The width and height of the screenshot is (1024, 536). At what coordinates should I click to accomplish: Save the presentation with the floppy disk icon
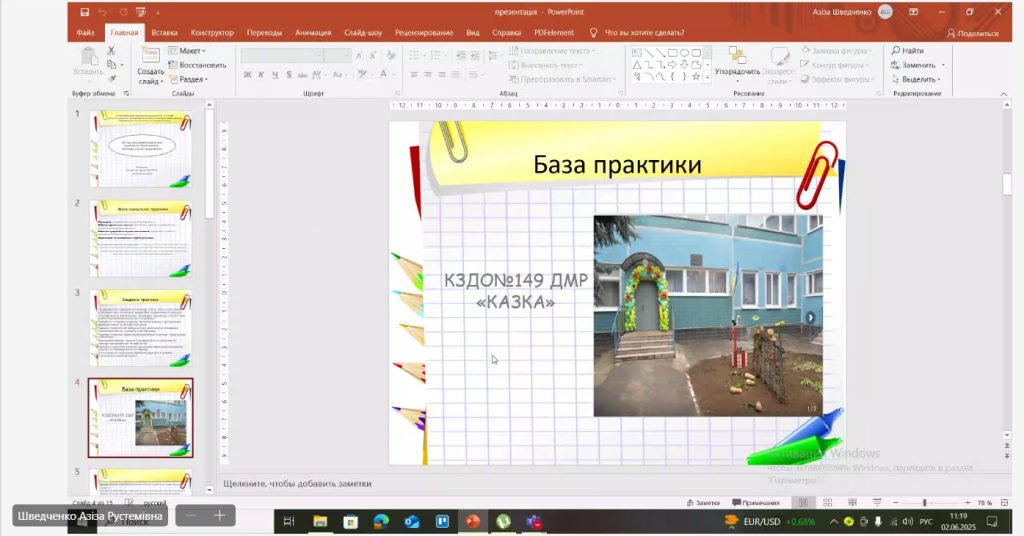click(x=84, y=12)
